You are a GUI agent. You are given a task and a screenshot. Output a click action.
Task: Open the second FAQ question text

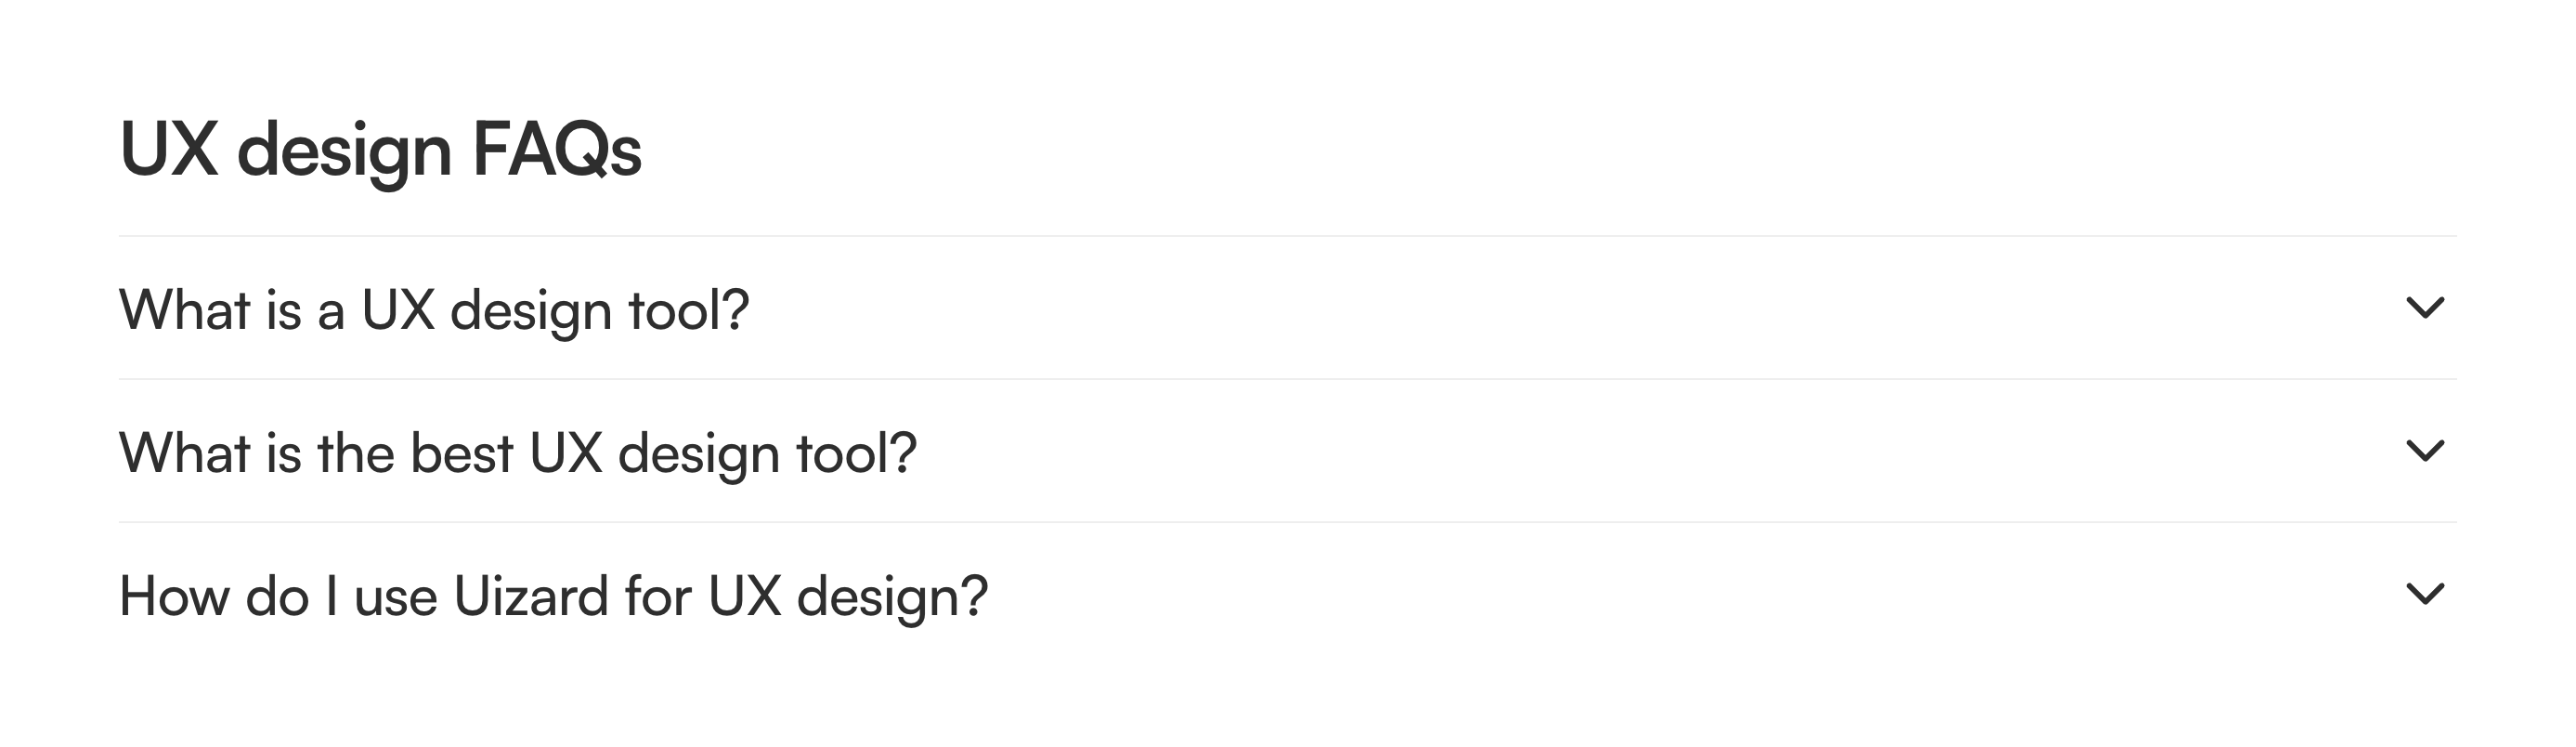[517, 453]
